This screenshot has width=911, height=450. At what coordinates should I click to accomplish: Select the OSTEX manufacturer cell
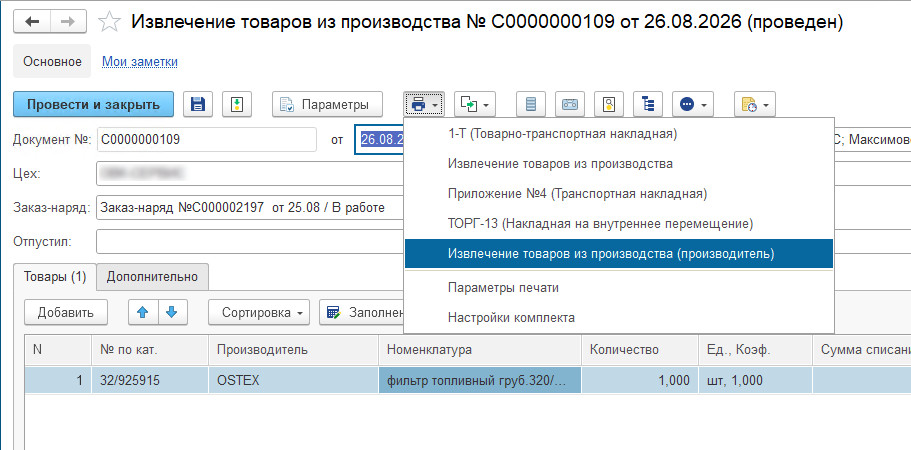(x=293, y=381)
